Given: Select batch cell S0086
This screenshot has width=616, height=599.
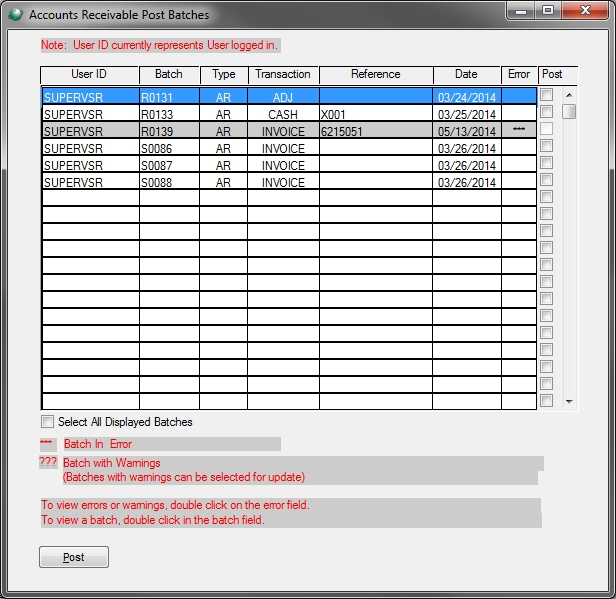Looking at the screenshot, I should click(x=169, y=148).
